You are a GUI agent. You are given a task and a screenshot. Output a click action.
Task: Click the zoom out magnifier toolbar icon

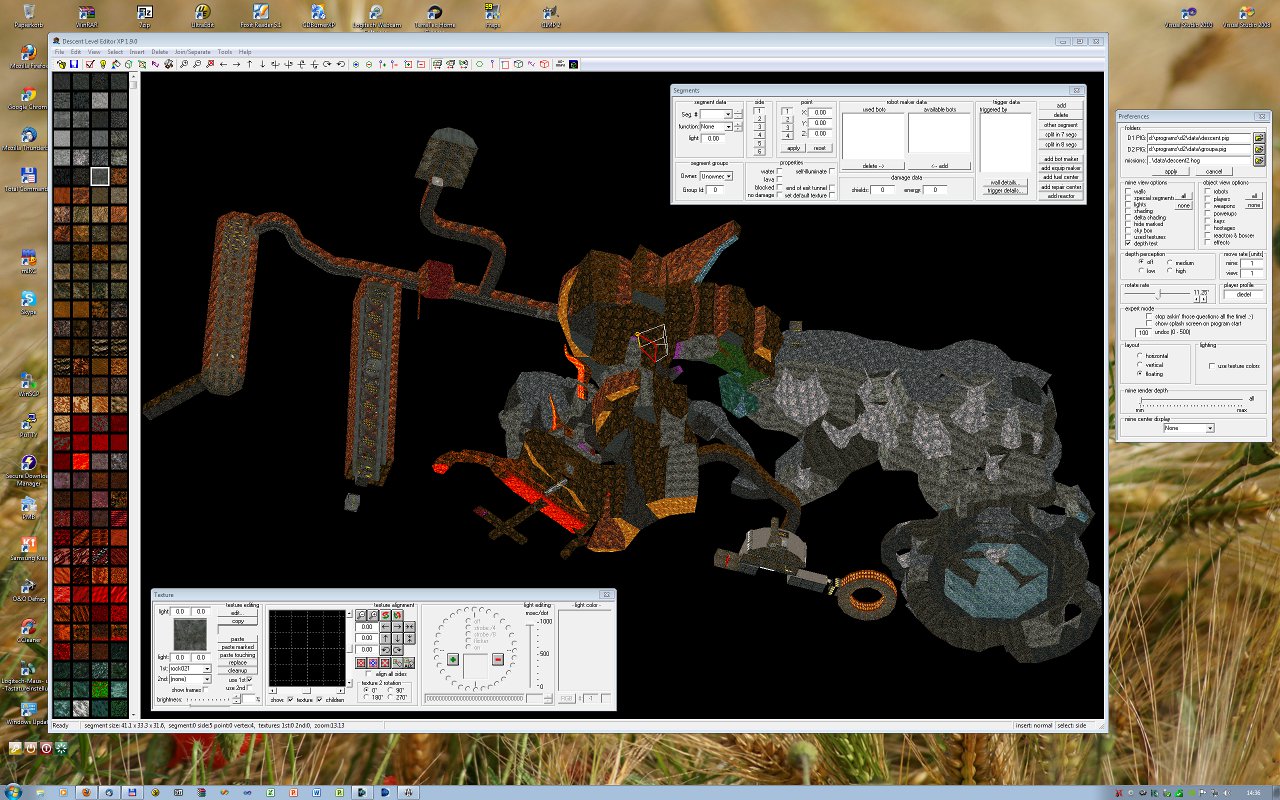click(197, 64)
